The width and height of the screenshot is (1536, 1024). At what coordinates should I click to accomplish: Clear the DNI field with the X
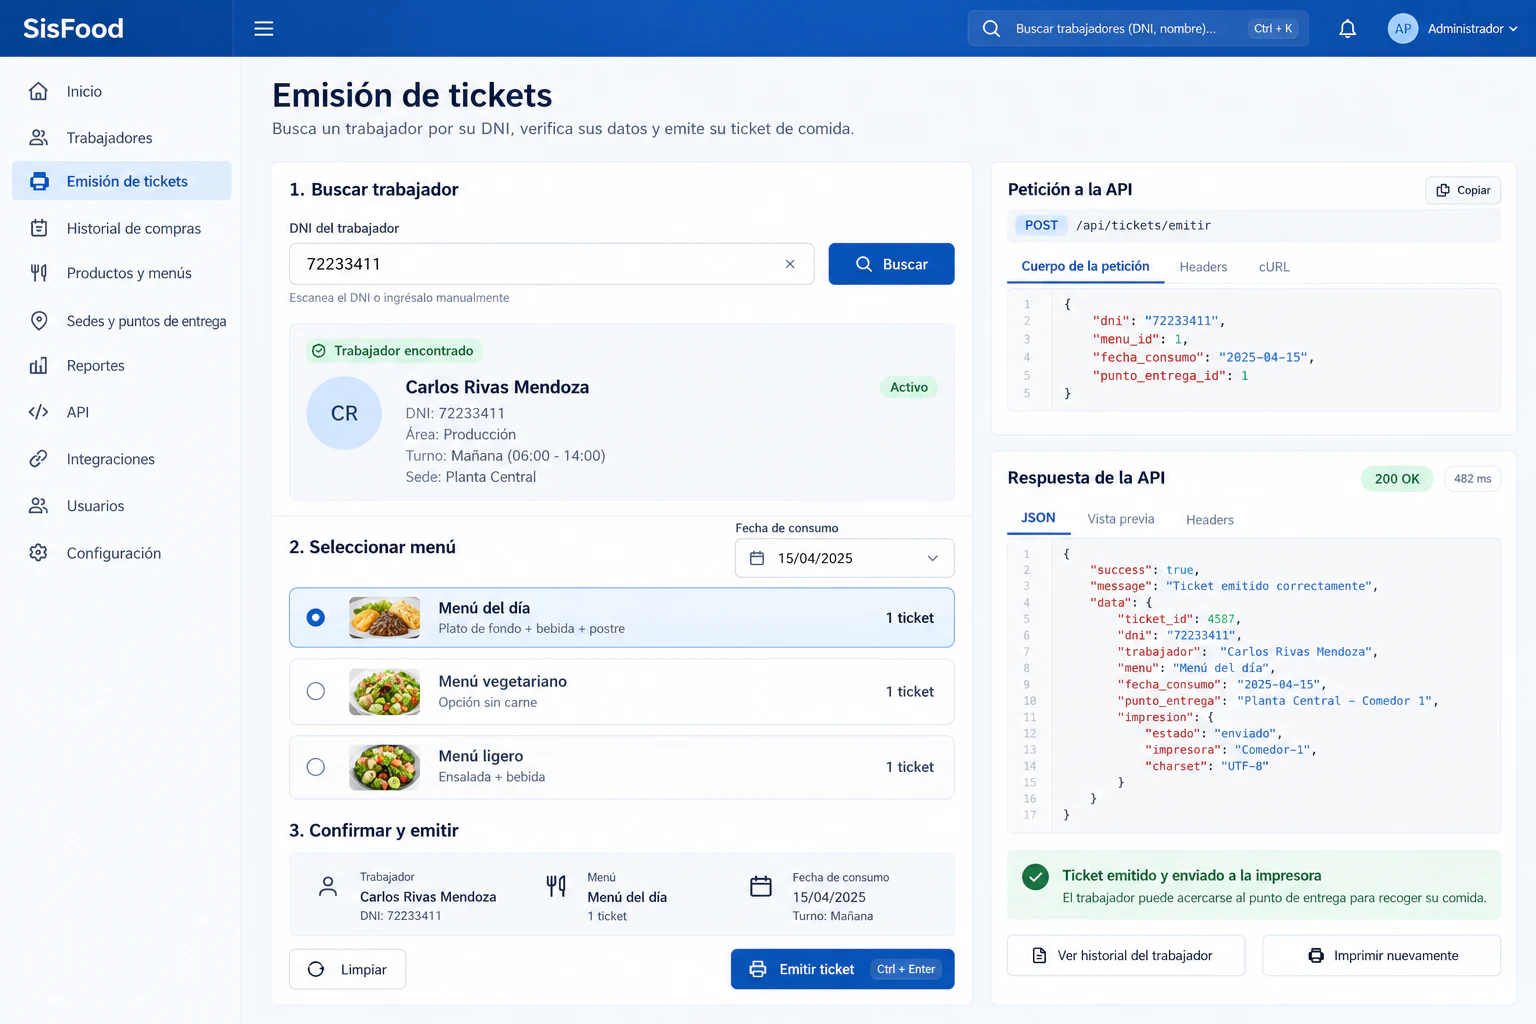[790, 264]
